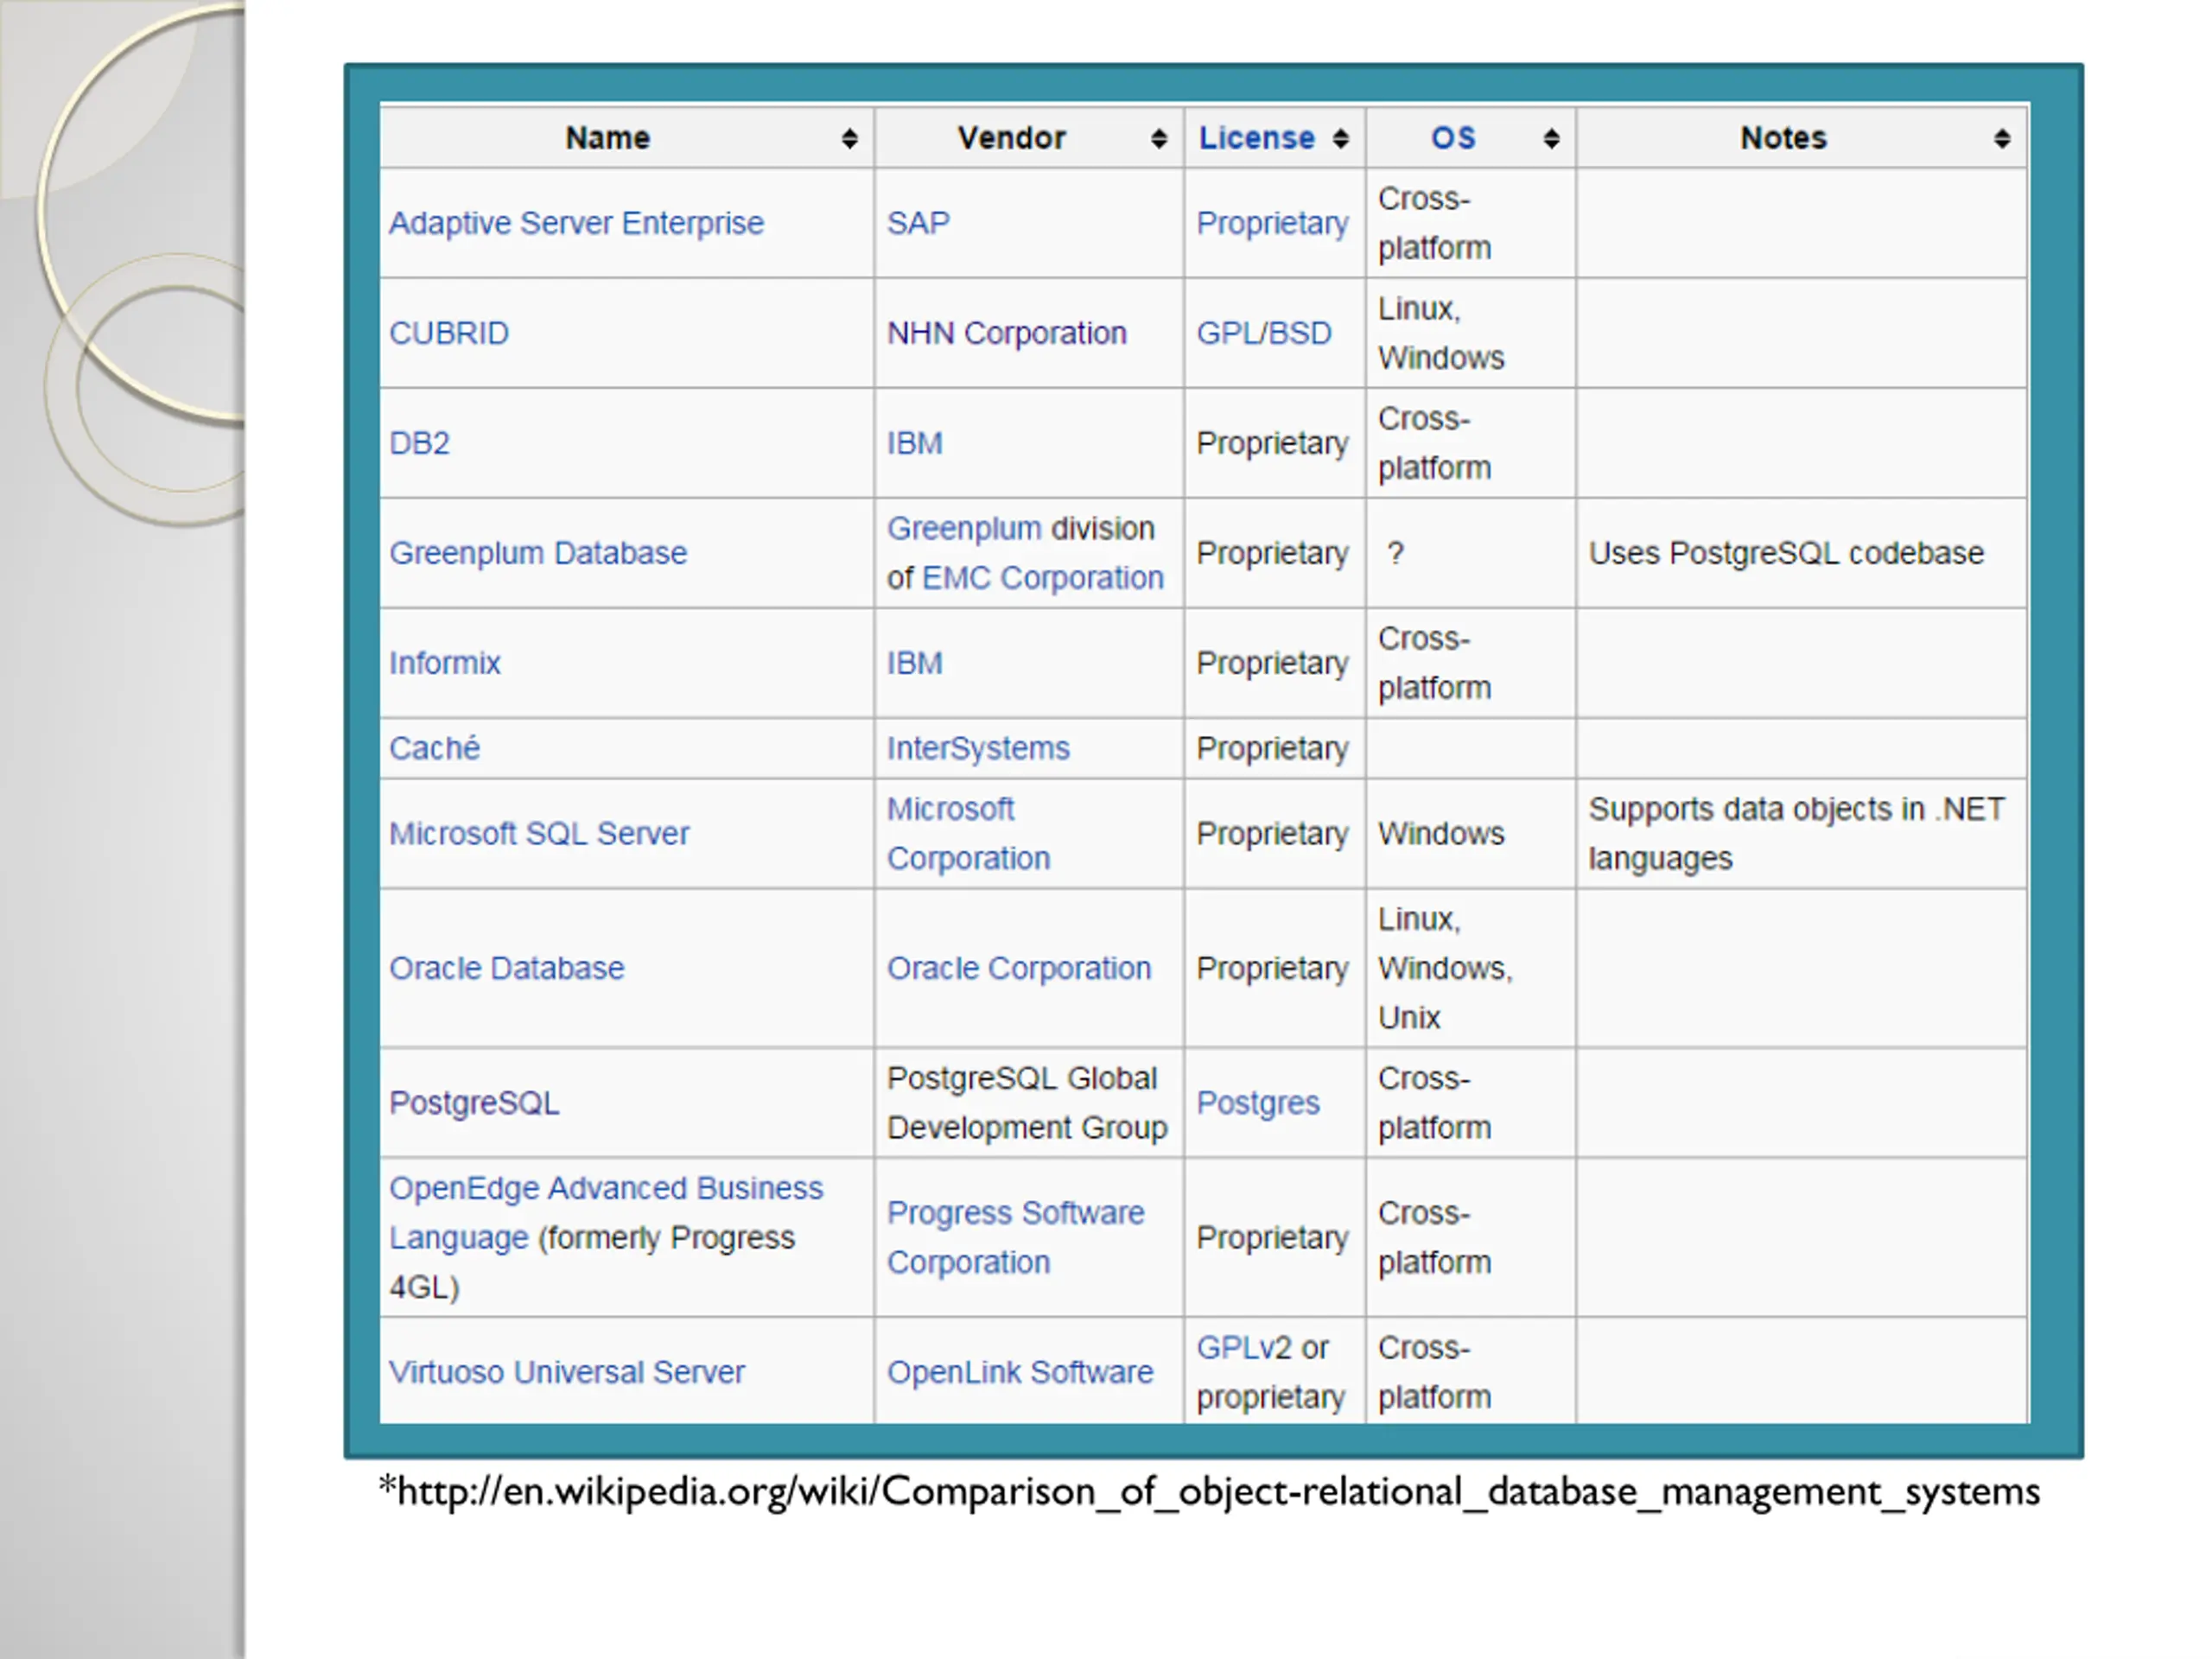
Task: Follow the InterSystems vendor link
Action: tap(978, 748)
